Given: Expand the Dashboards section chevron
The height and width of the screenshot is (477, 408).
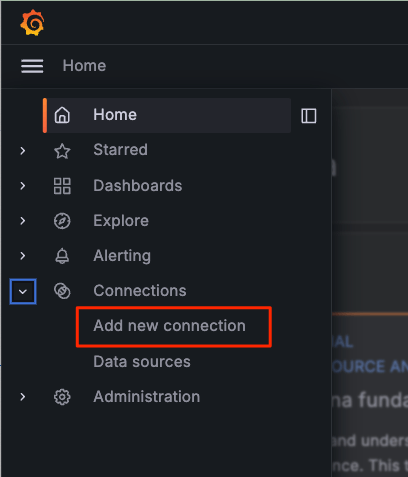Looking at the screenshot, I should point(23,186).
